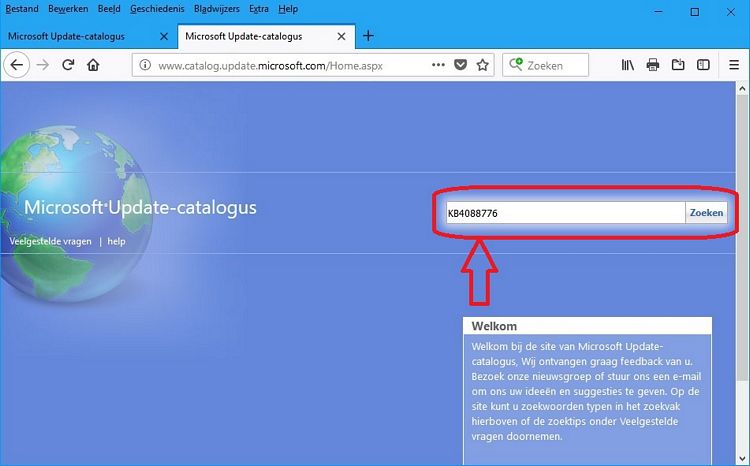
Task: Open the help link
Action: (116, 241)
